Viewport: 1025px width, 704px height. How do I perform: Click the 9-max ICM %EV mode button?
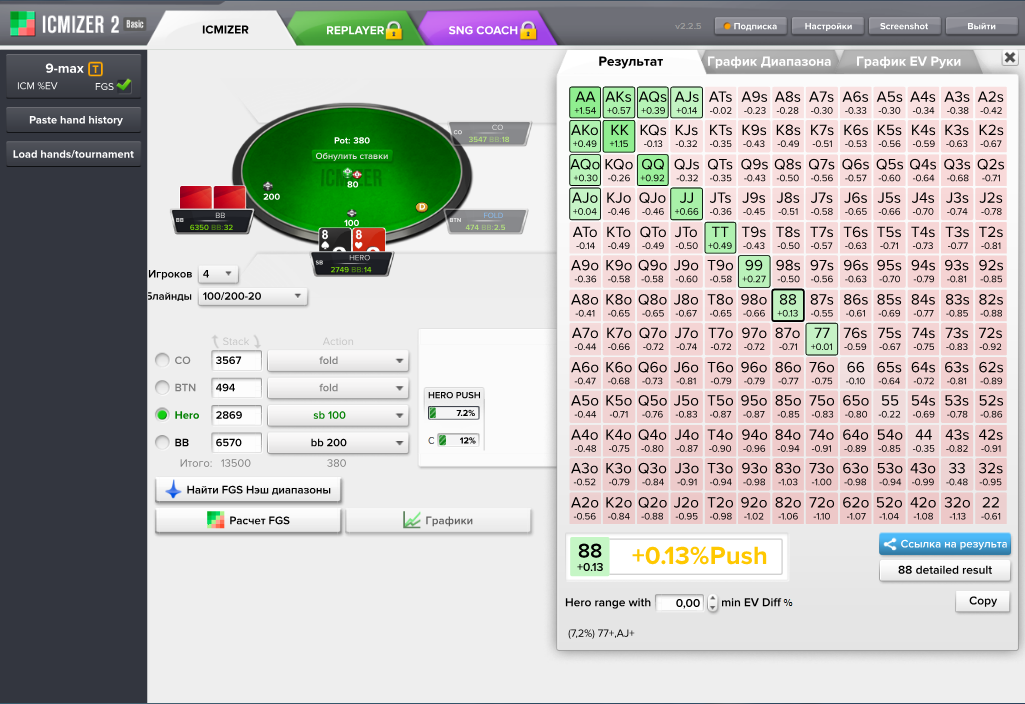tap(74, 76)
